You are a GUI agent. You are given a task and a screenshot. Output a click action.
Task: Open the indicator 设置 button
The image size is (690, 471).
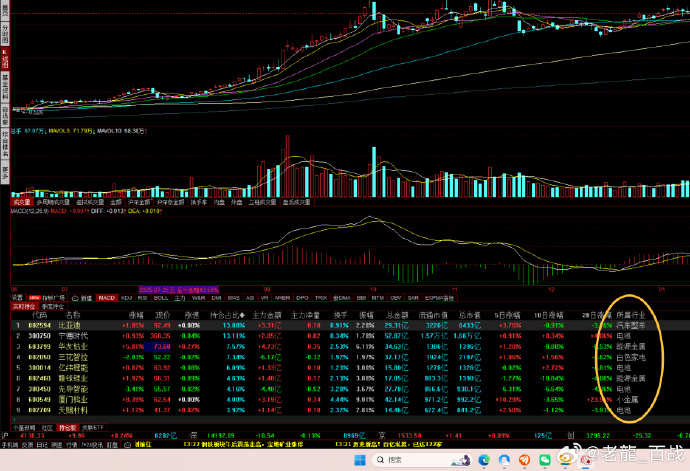(x=17, y=298)
